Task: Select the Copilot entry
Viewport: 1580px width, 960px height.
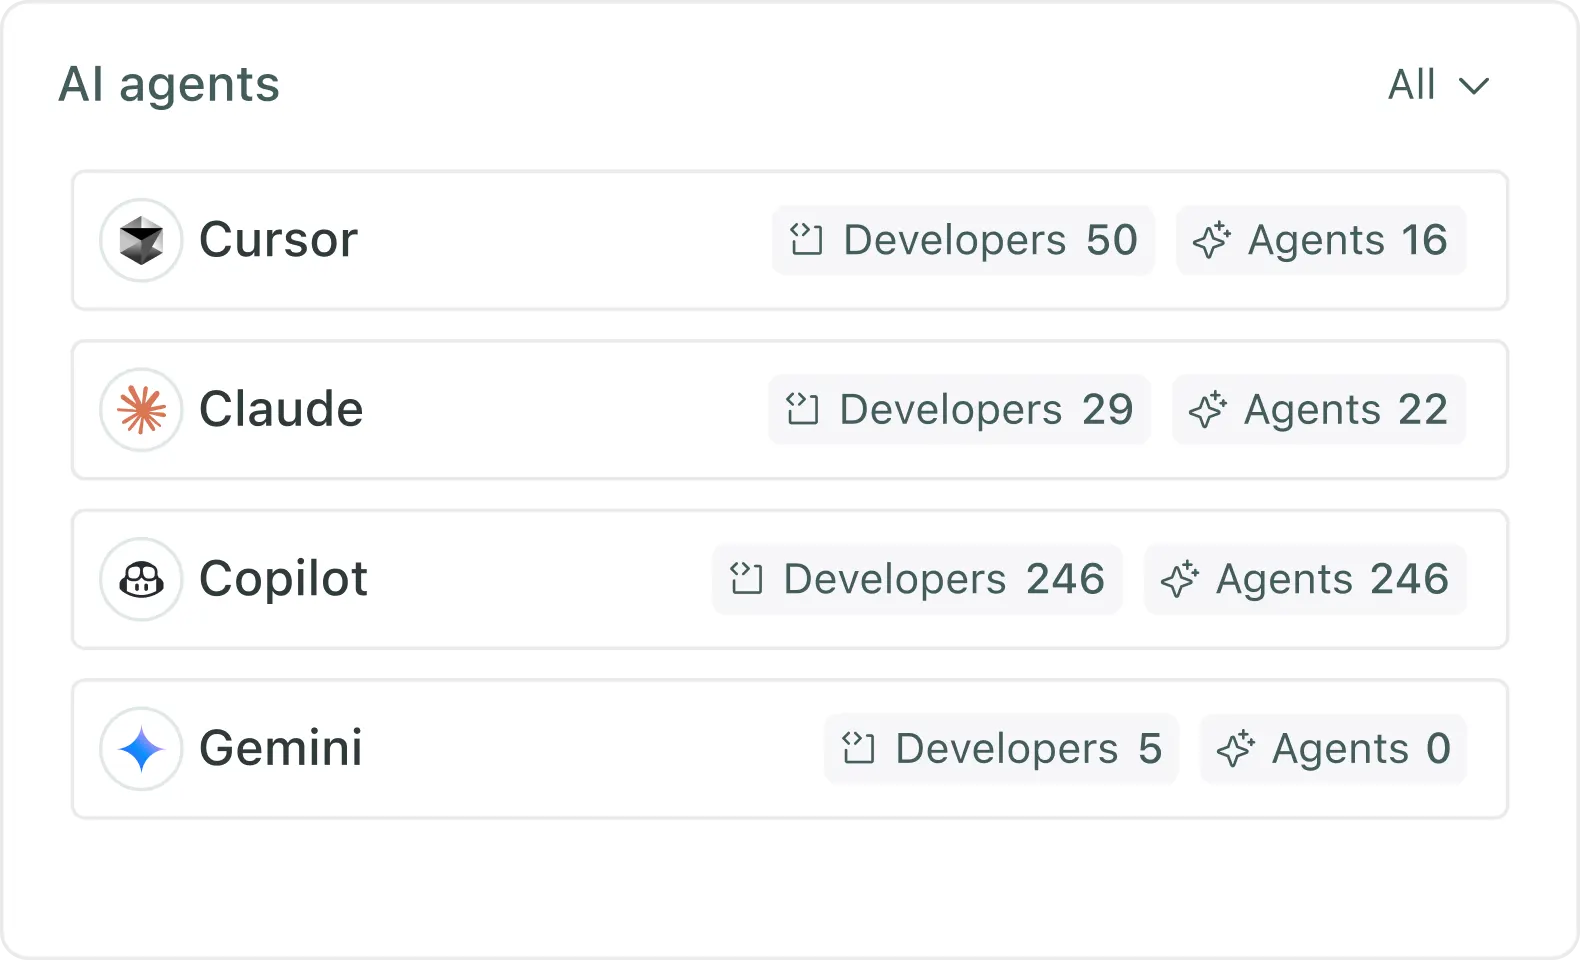Action: (x=500, y=579)
